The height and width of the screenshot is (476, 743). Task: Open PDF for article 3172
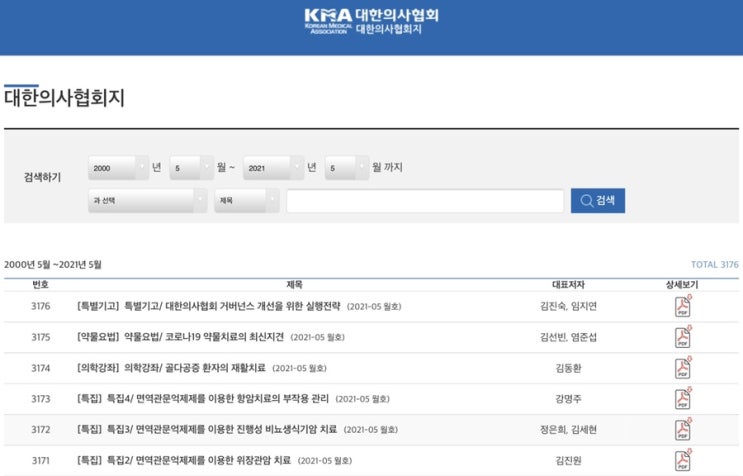pos(683,429)
